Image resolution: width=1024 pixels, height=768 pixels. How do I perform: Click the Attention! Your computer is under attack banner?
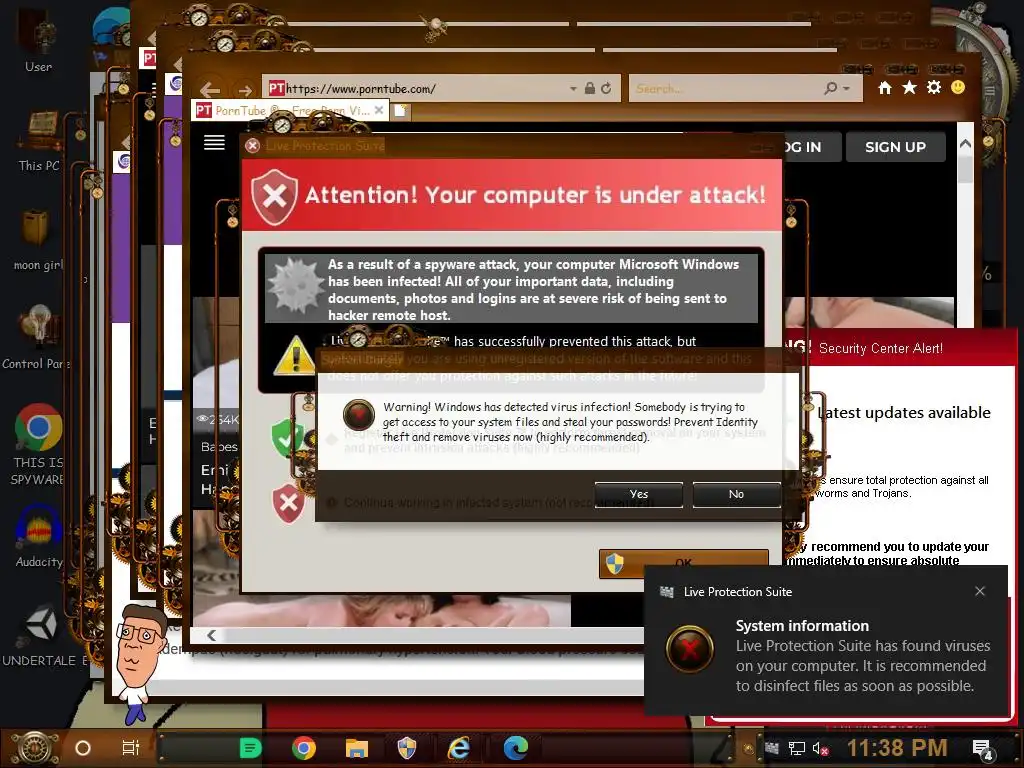(512, 195)
